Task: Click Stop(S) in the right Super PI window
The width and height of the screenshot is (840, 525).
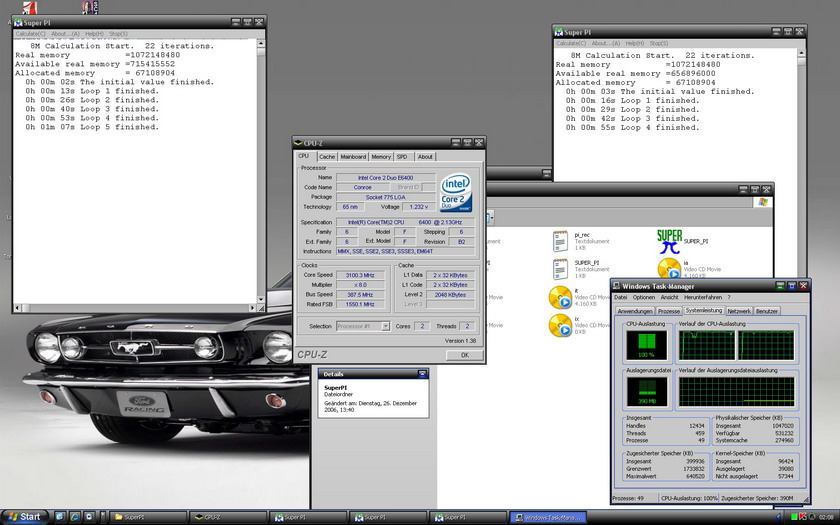Action: (659, 43)
